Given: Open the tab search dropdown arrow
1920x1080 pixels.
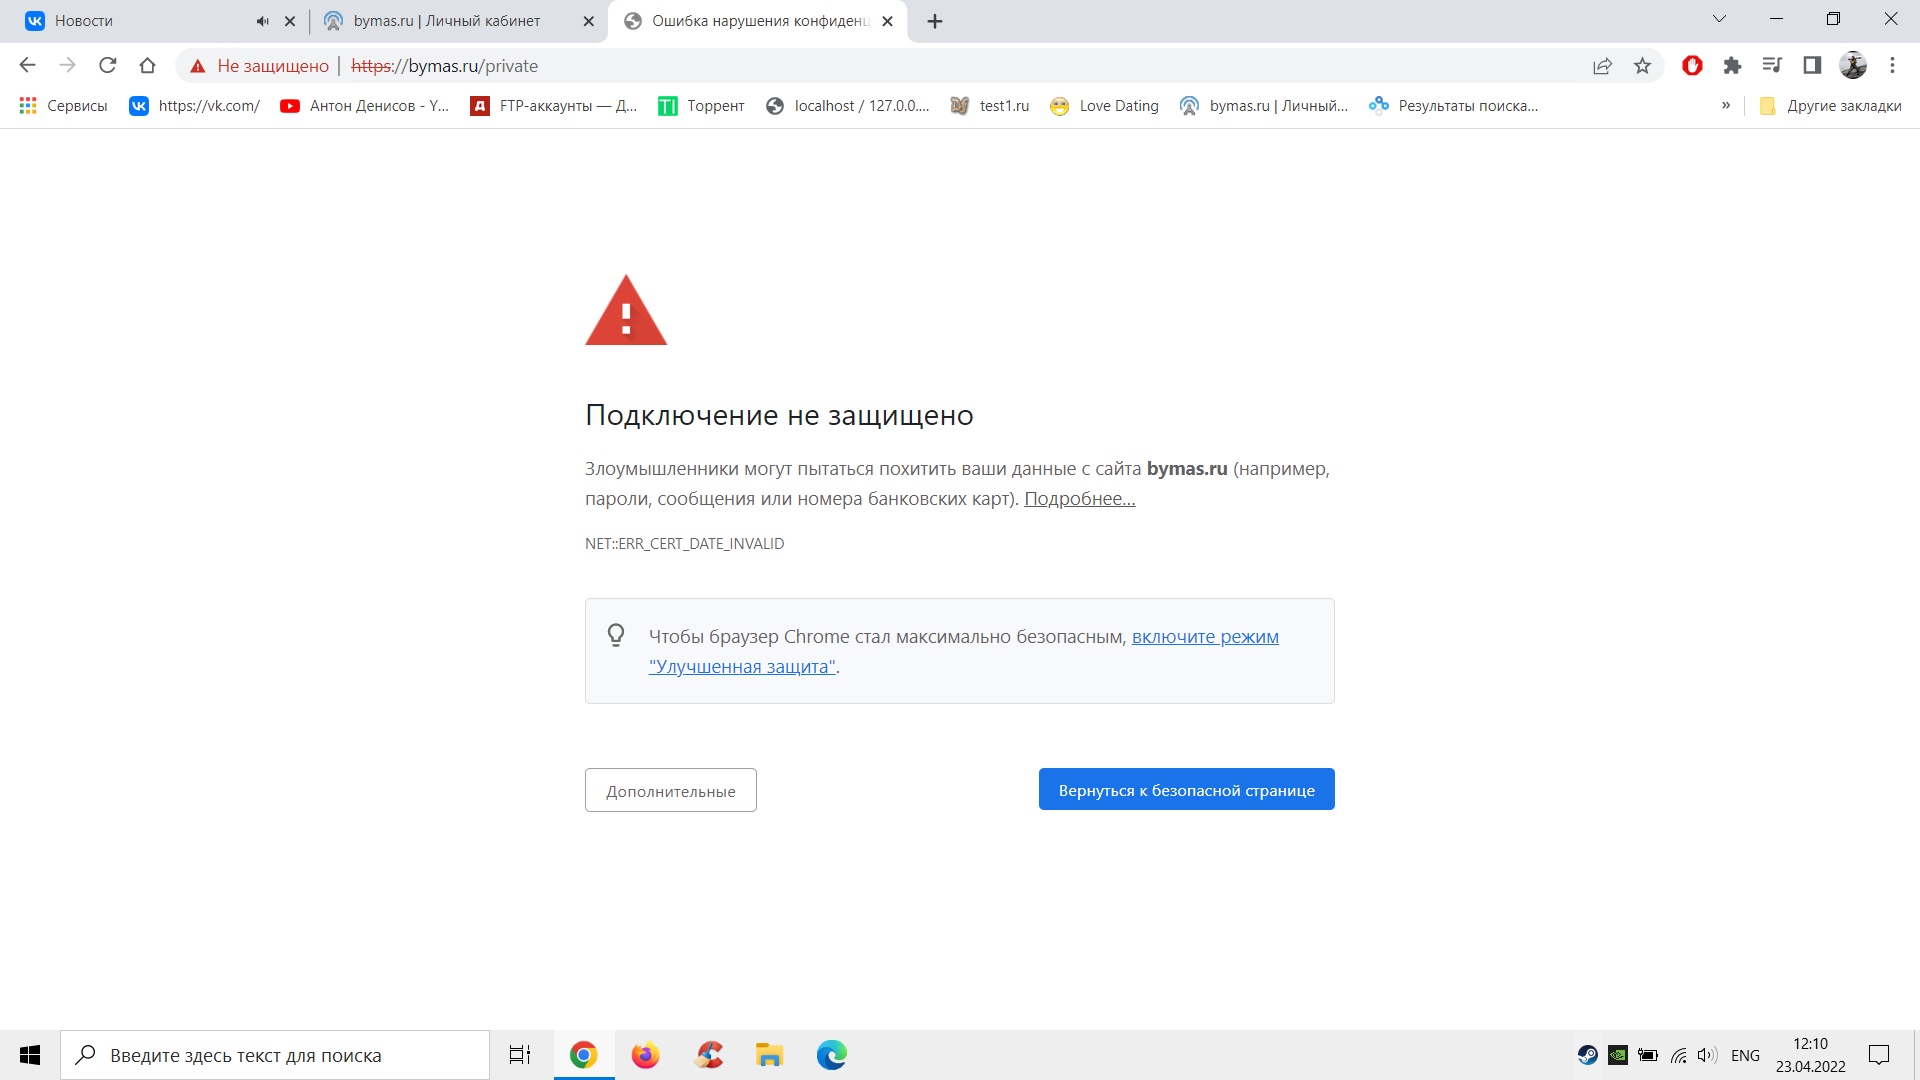Looking at the screenshot, I should pyautogui.click(x=1719, y=19).
